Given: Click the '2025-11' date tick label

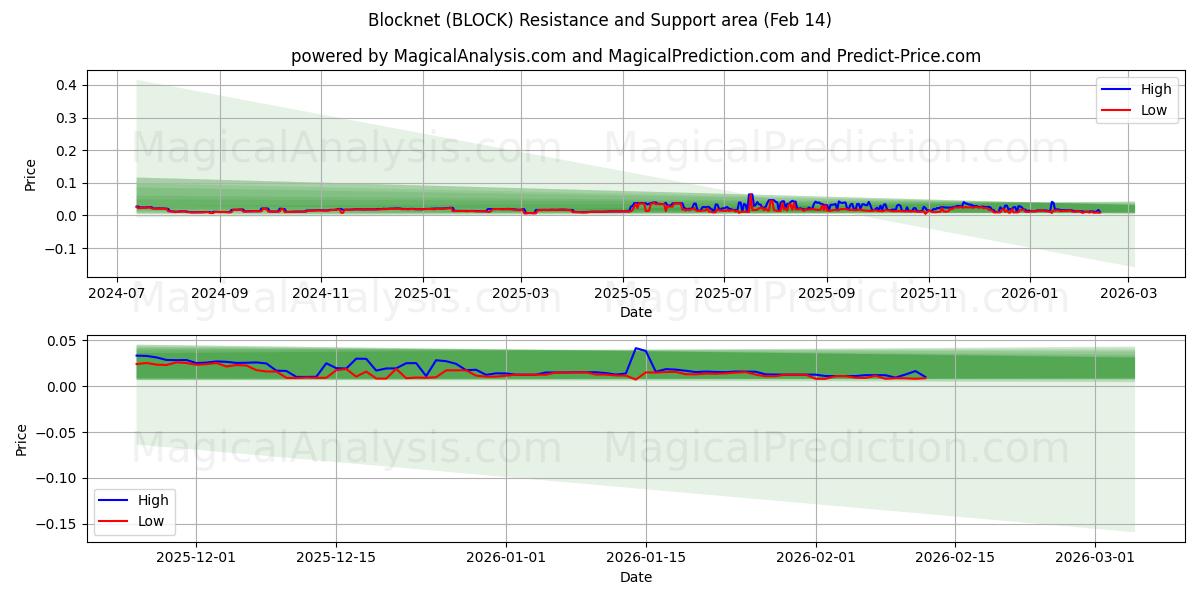Looking at the screenshot, I should (929, 294).
